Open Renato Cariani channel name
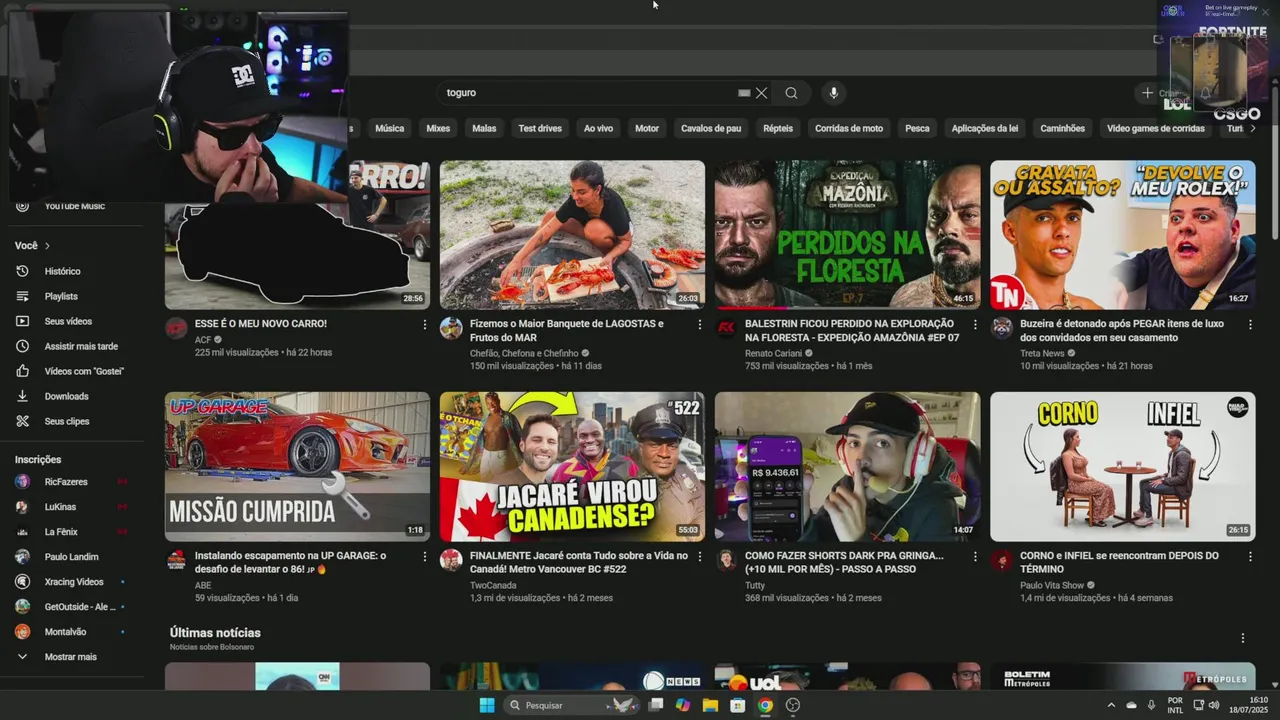 (774, 353)
